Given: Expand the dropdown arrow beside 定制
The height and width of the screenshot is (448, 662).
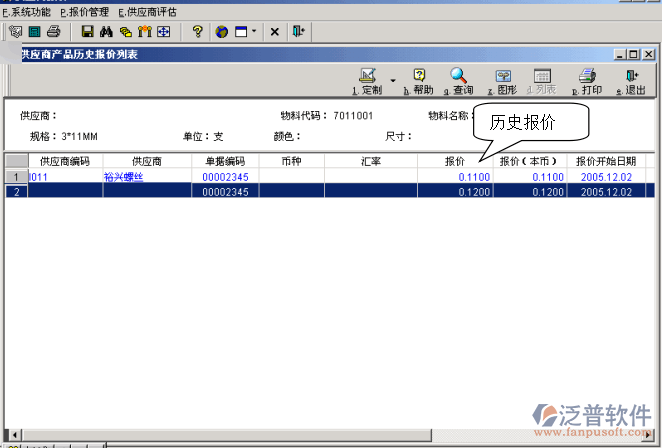Looking at the screenshot, I should 392,80.
